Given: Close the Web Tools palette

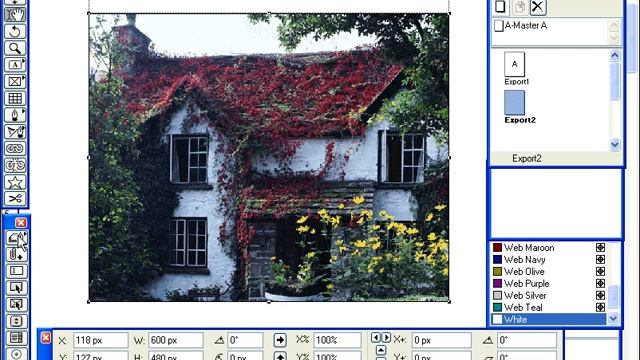Looking at the screenshot, I should coord(21,222).
